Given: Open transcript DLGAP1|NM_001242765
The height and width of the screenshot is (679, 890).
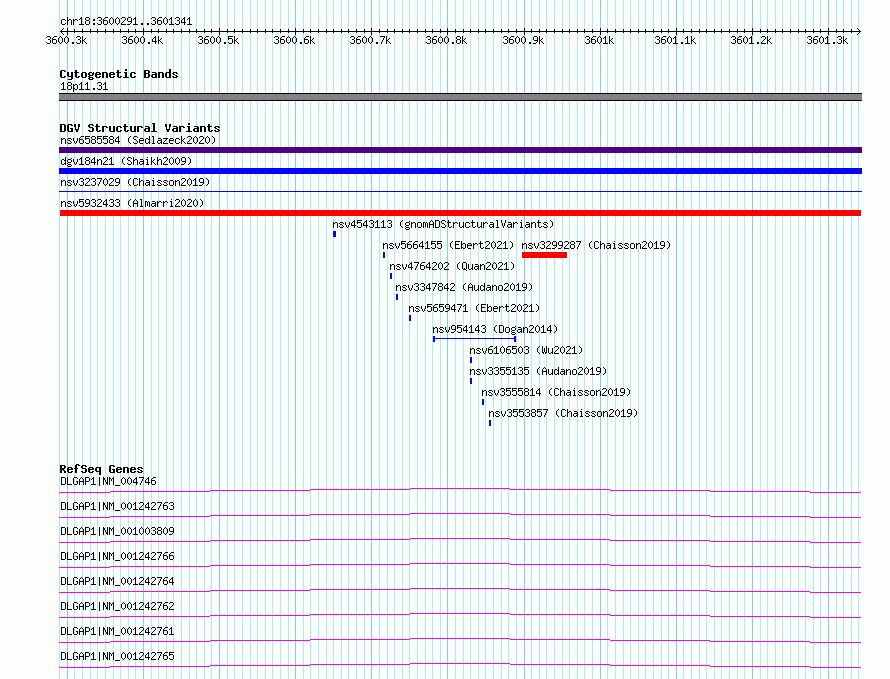Looking at the screenshot, I should click(117, 656).
